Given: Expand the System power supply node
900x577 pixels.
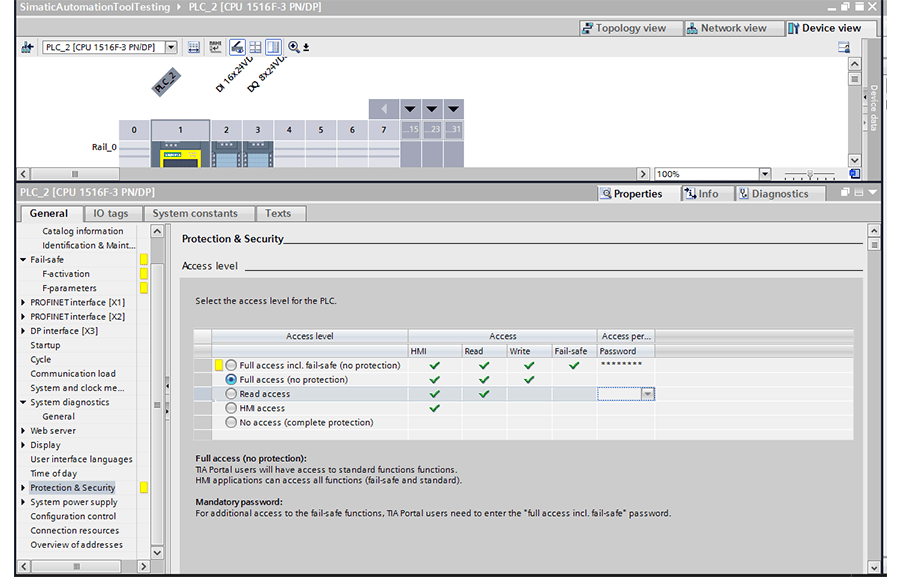Looking at the screenshot, I should click(23, 502).
